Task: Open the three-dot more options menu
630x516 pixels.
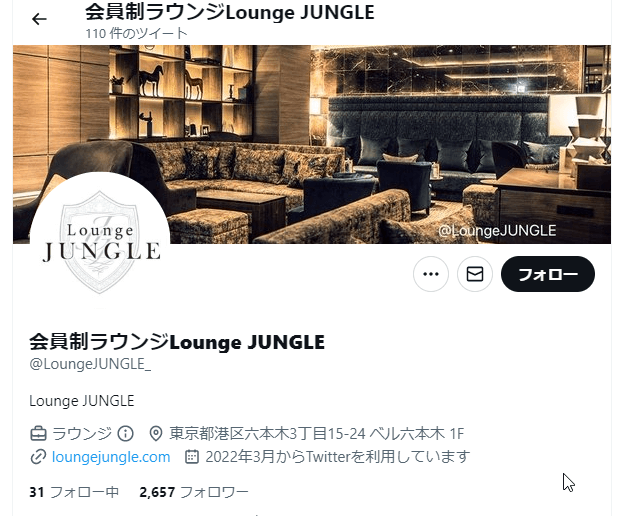Action: tap(431, 274)
